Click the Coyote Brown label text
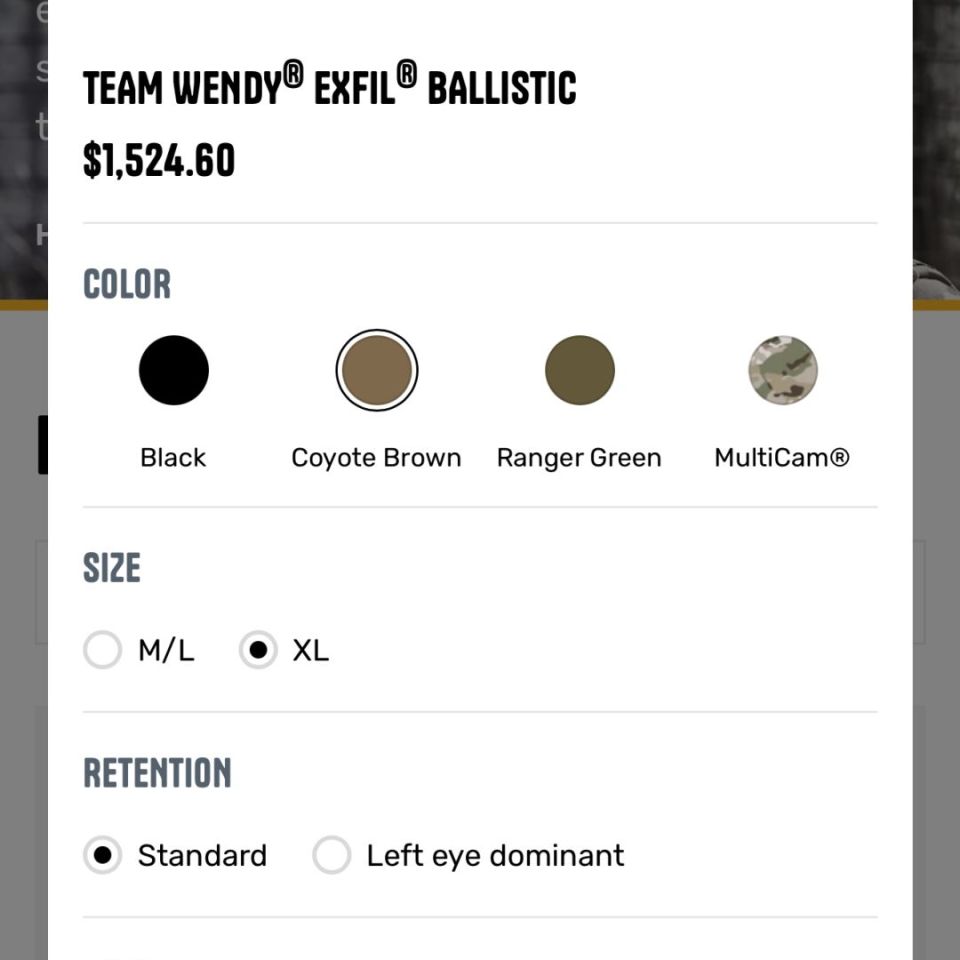Image resolution: width=960 pixels, height=960 pixels. coord(375,457)
